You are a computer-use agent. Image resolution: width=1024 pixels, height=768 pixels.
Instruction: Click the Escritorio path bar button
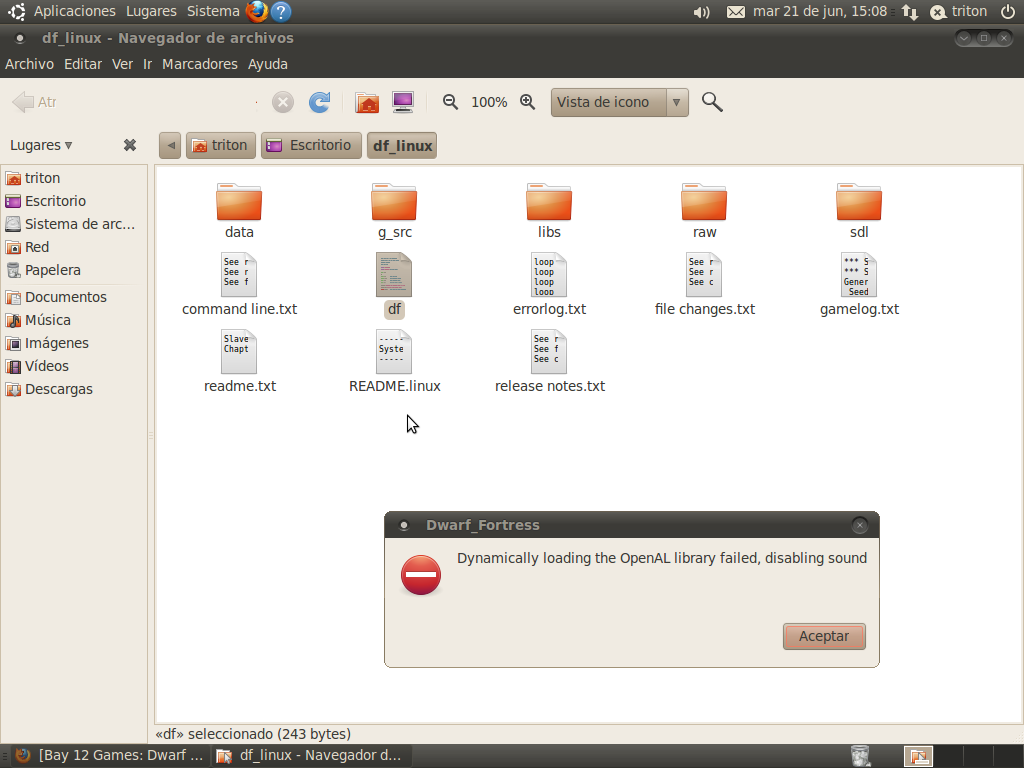pos(311,145)
